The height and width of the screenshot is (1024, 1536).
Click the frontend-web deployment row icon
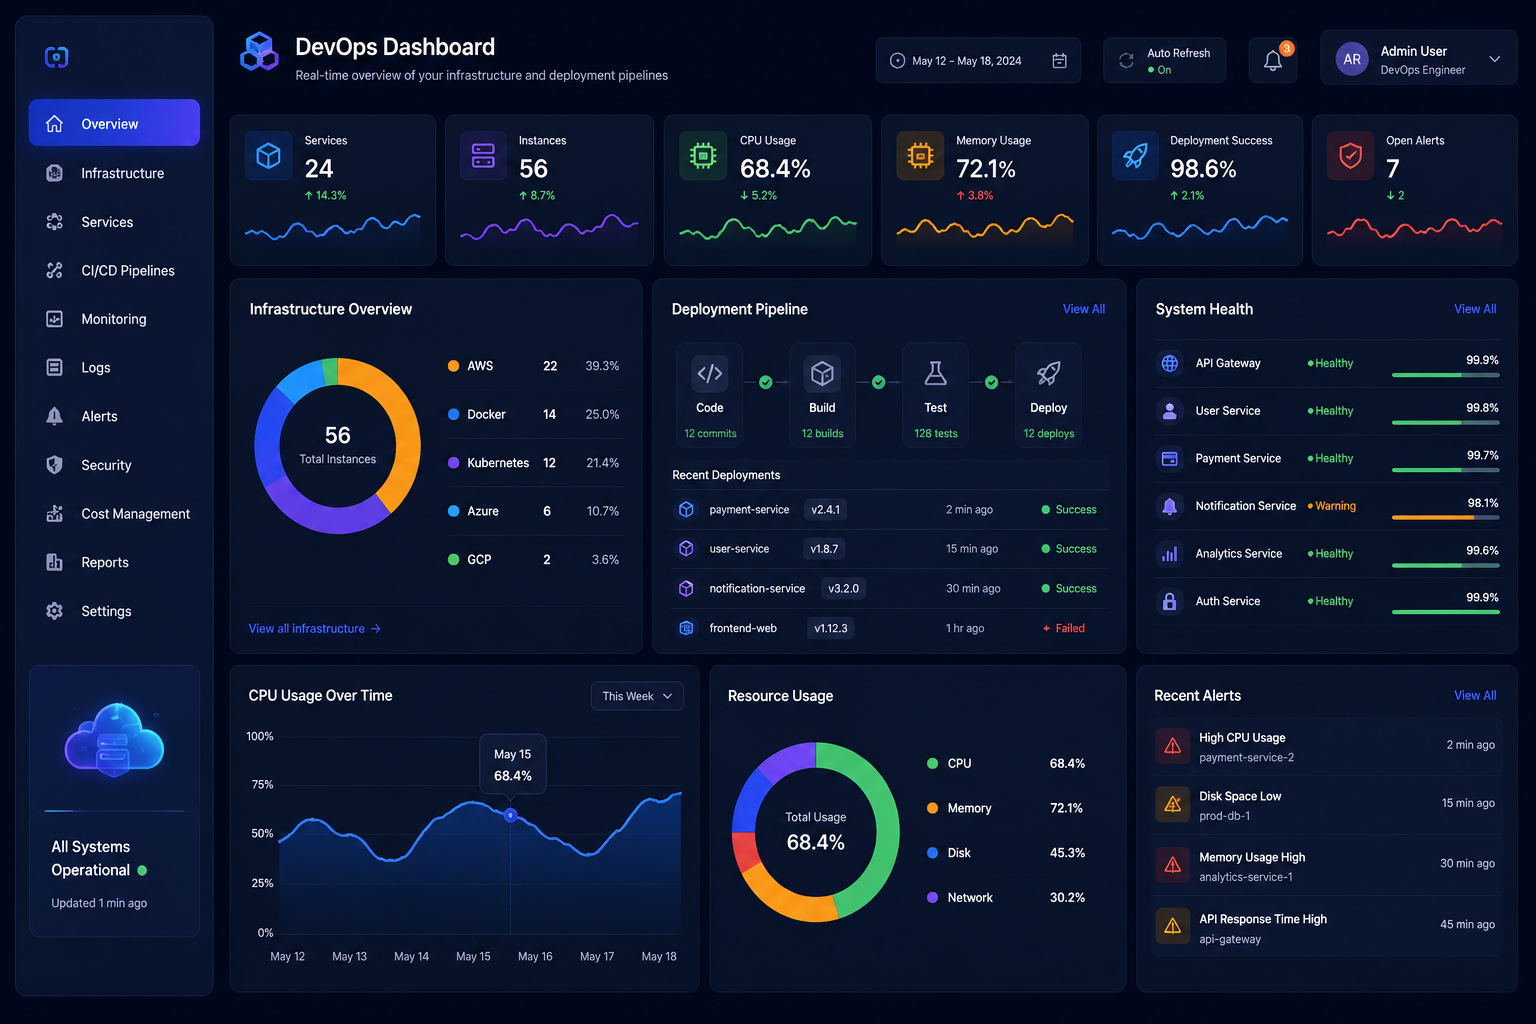pos(686,628)
